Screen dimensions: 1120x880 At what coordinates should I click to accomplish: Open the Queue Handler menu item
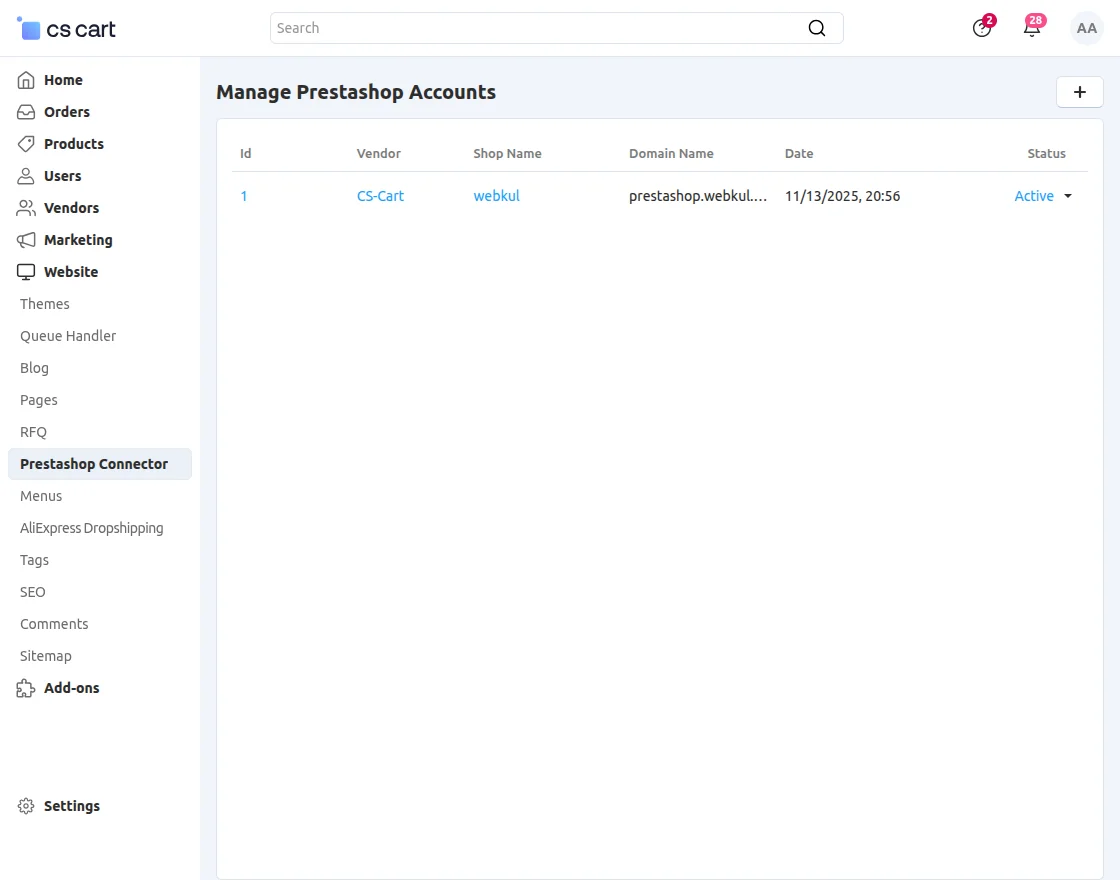click(68, 336)
